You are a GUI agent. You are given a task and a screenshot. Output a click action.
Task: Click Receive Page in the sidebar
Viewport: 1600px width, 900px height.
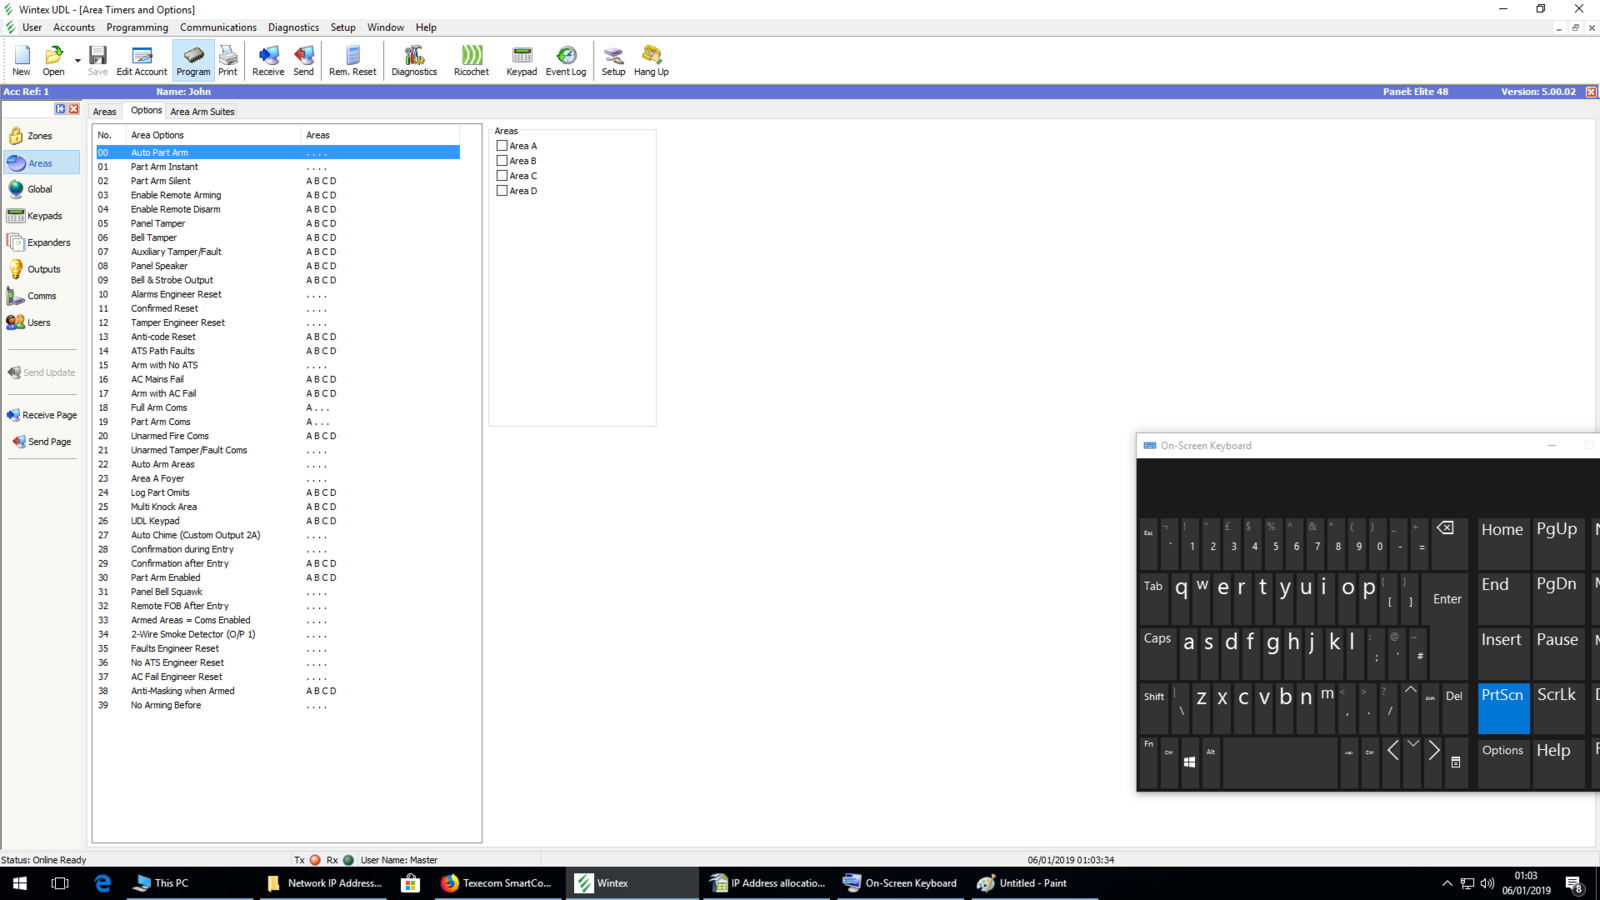pos(42,415)
